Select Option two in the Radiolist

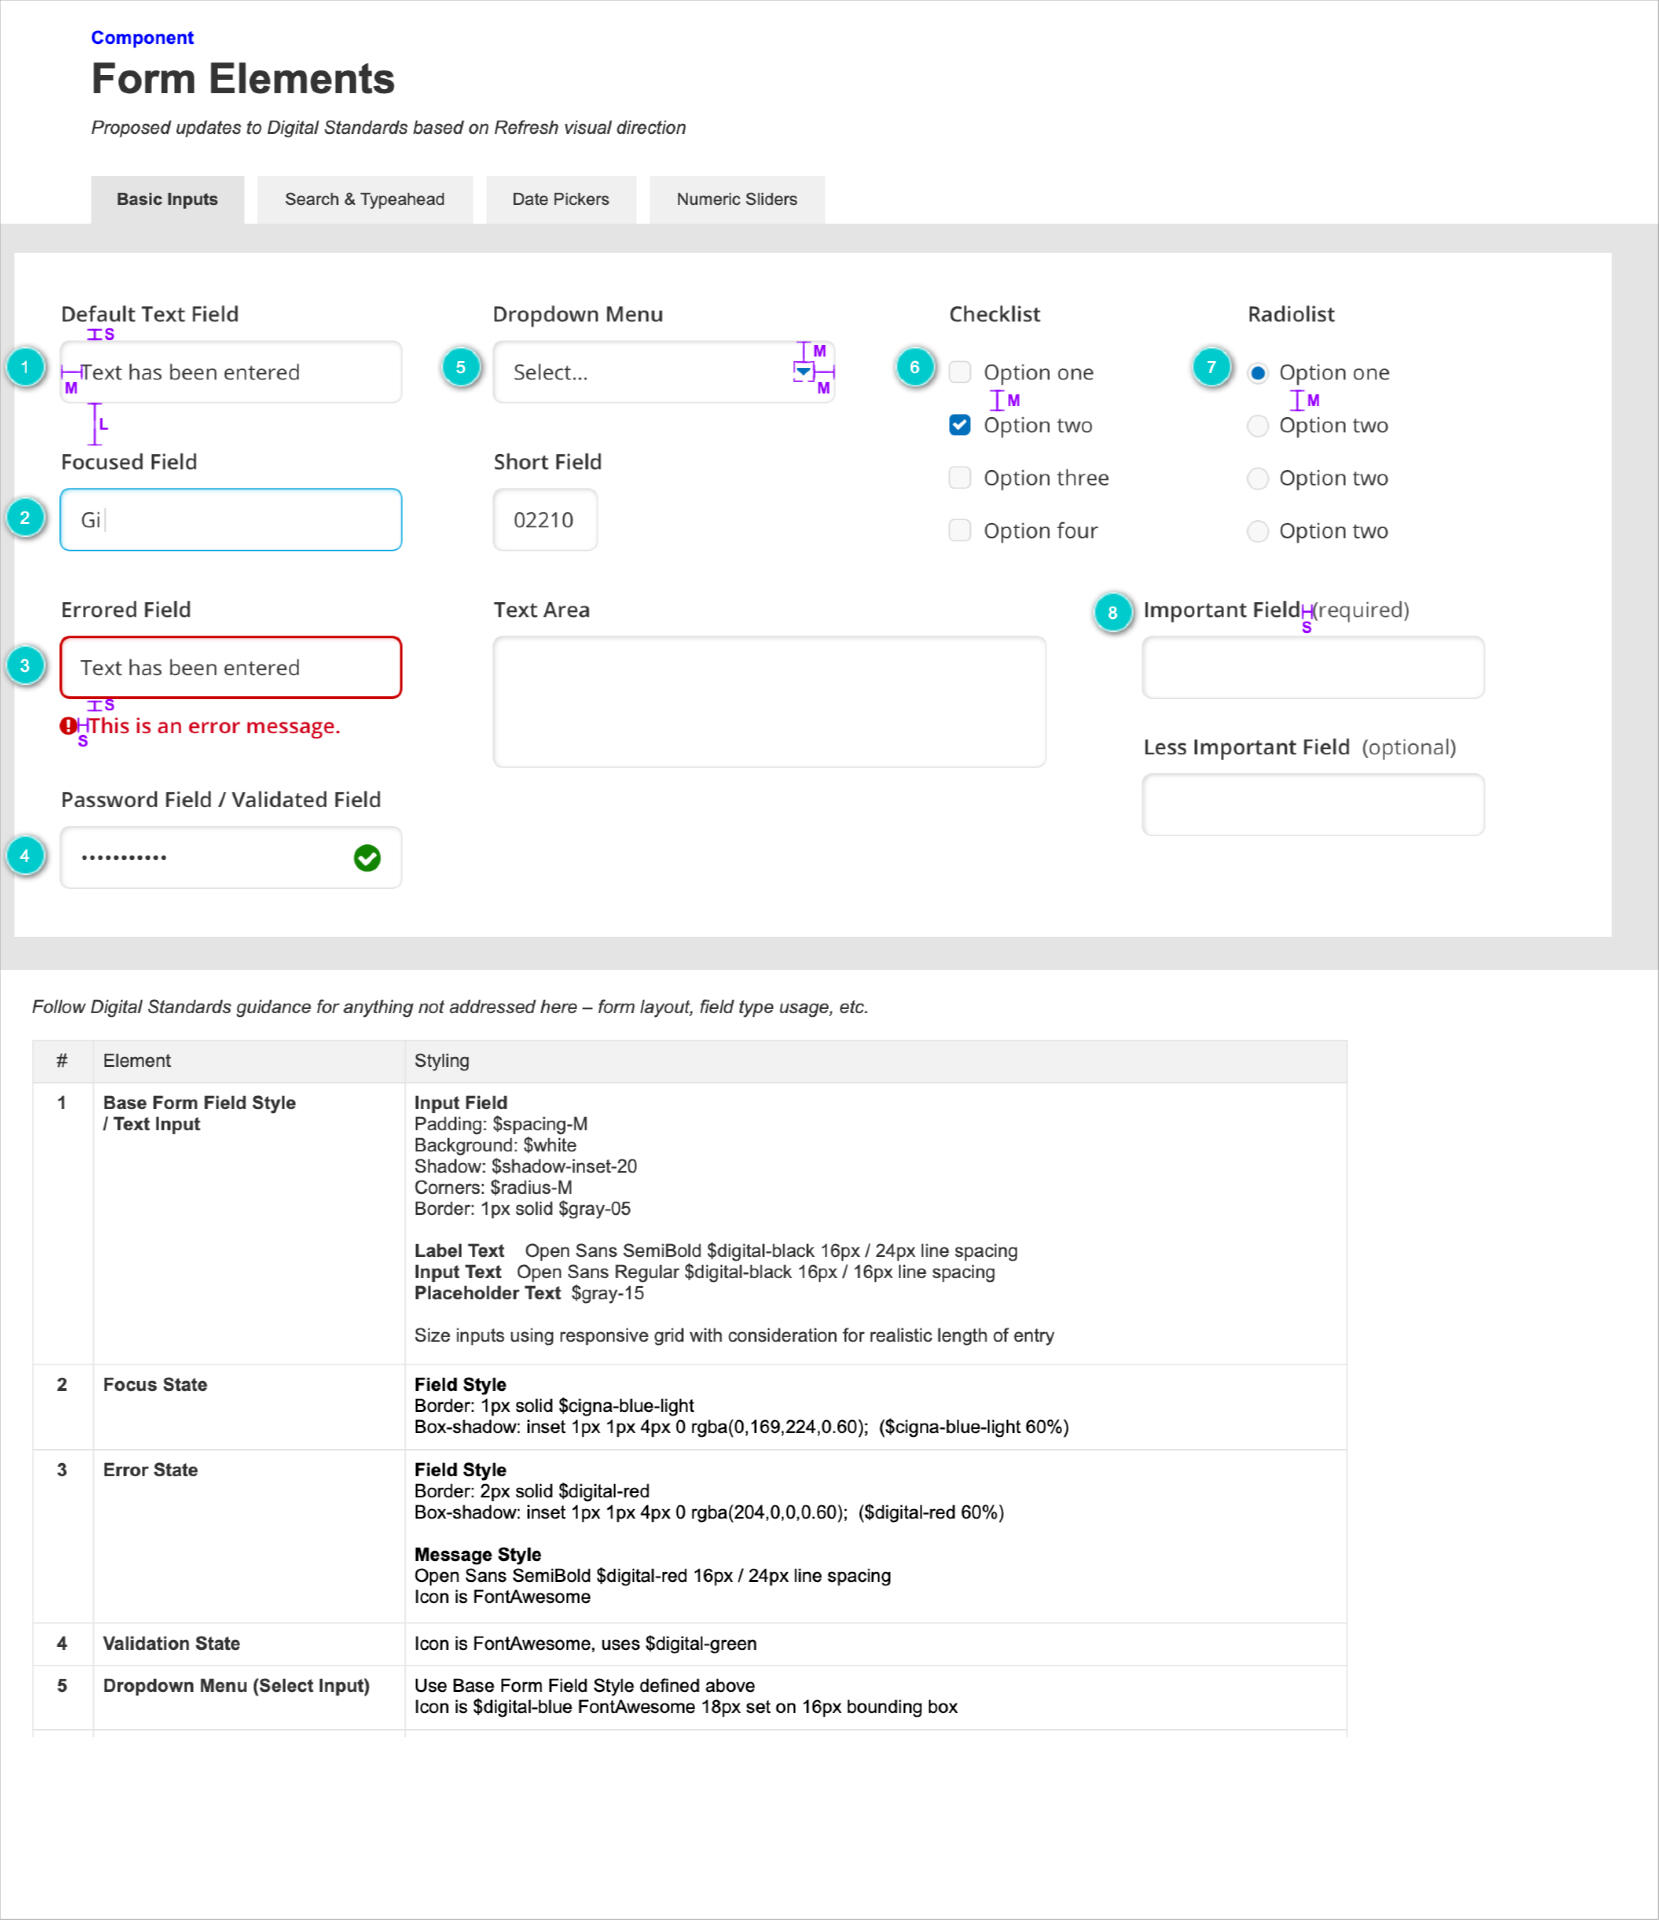[x=1257, y=425]
